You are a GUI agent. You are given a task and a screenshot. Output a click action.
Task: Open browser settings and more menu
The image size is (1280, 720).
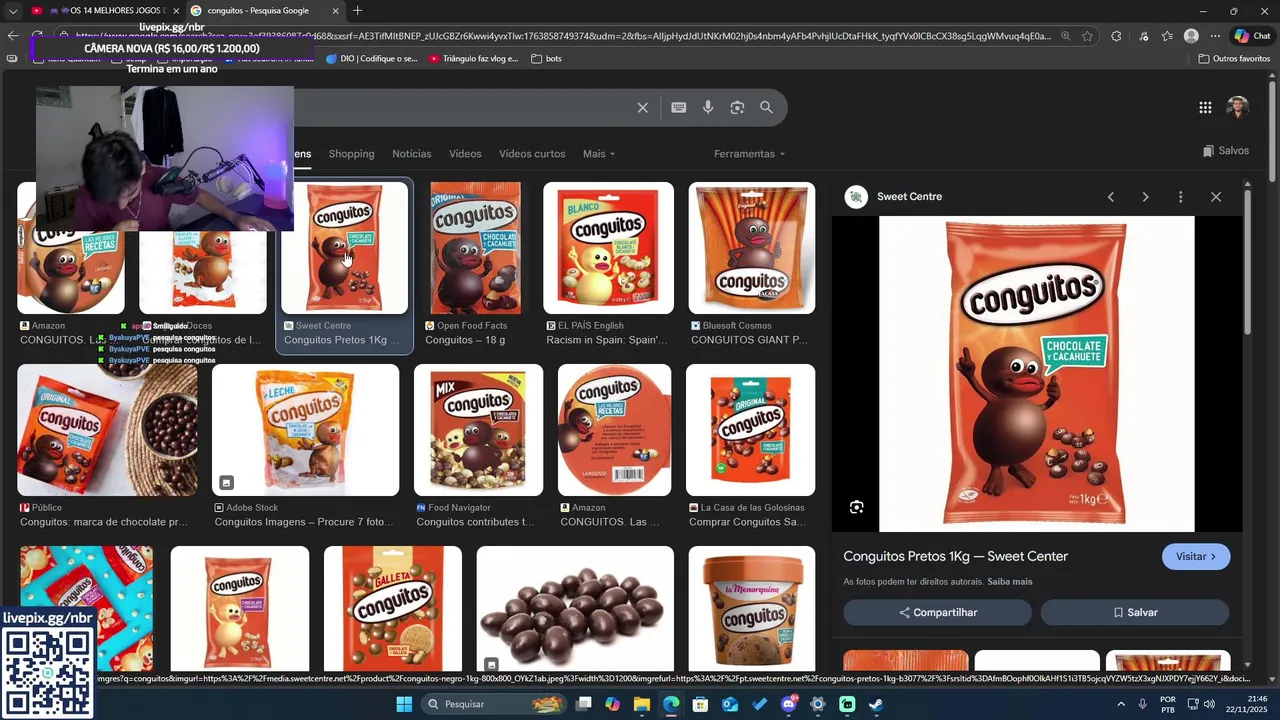pos(1215,36)
